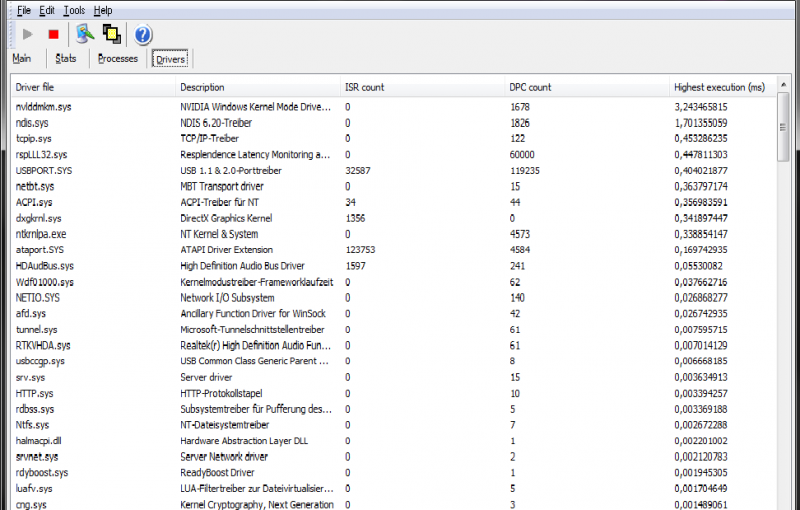The image size is (800, 510).
Task: Sort by the DPC count column header
Action: tap(587, 87)
